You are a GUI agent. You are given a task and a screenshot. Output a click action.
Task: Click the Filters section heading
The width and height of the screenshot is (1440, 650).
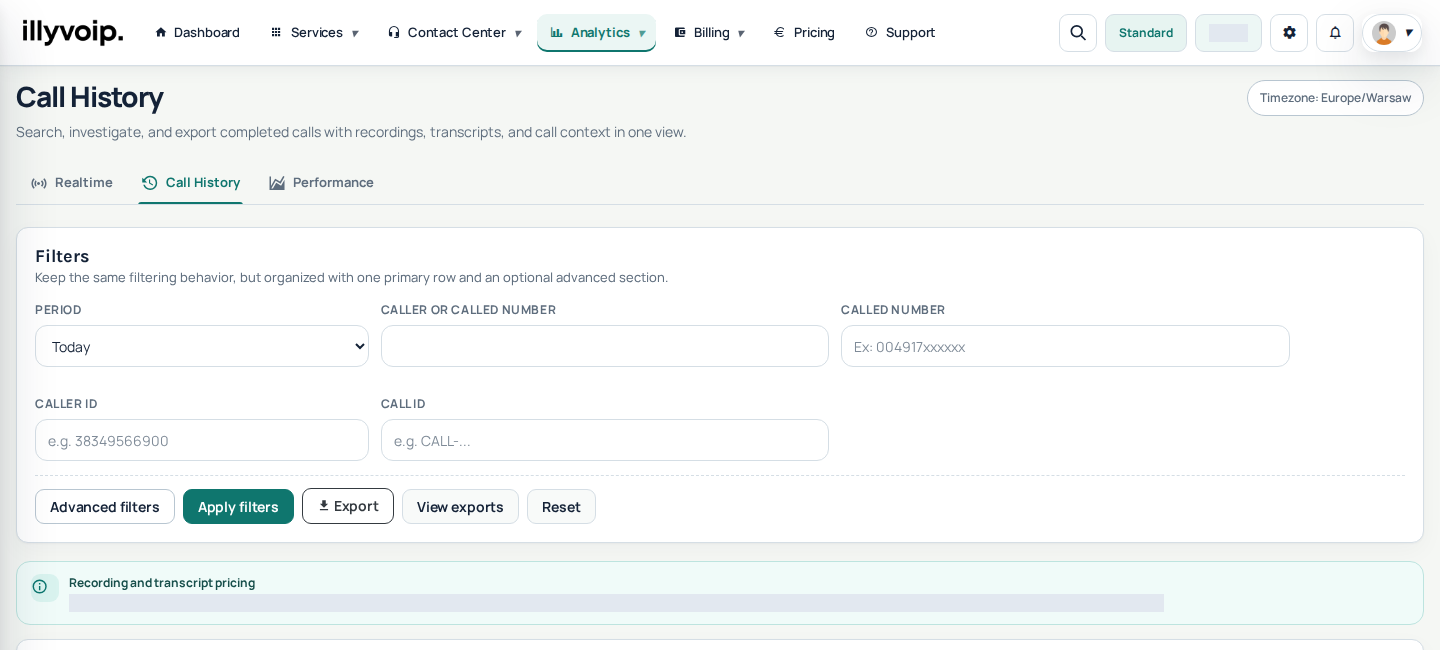62,256
